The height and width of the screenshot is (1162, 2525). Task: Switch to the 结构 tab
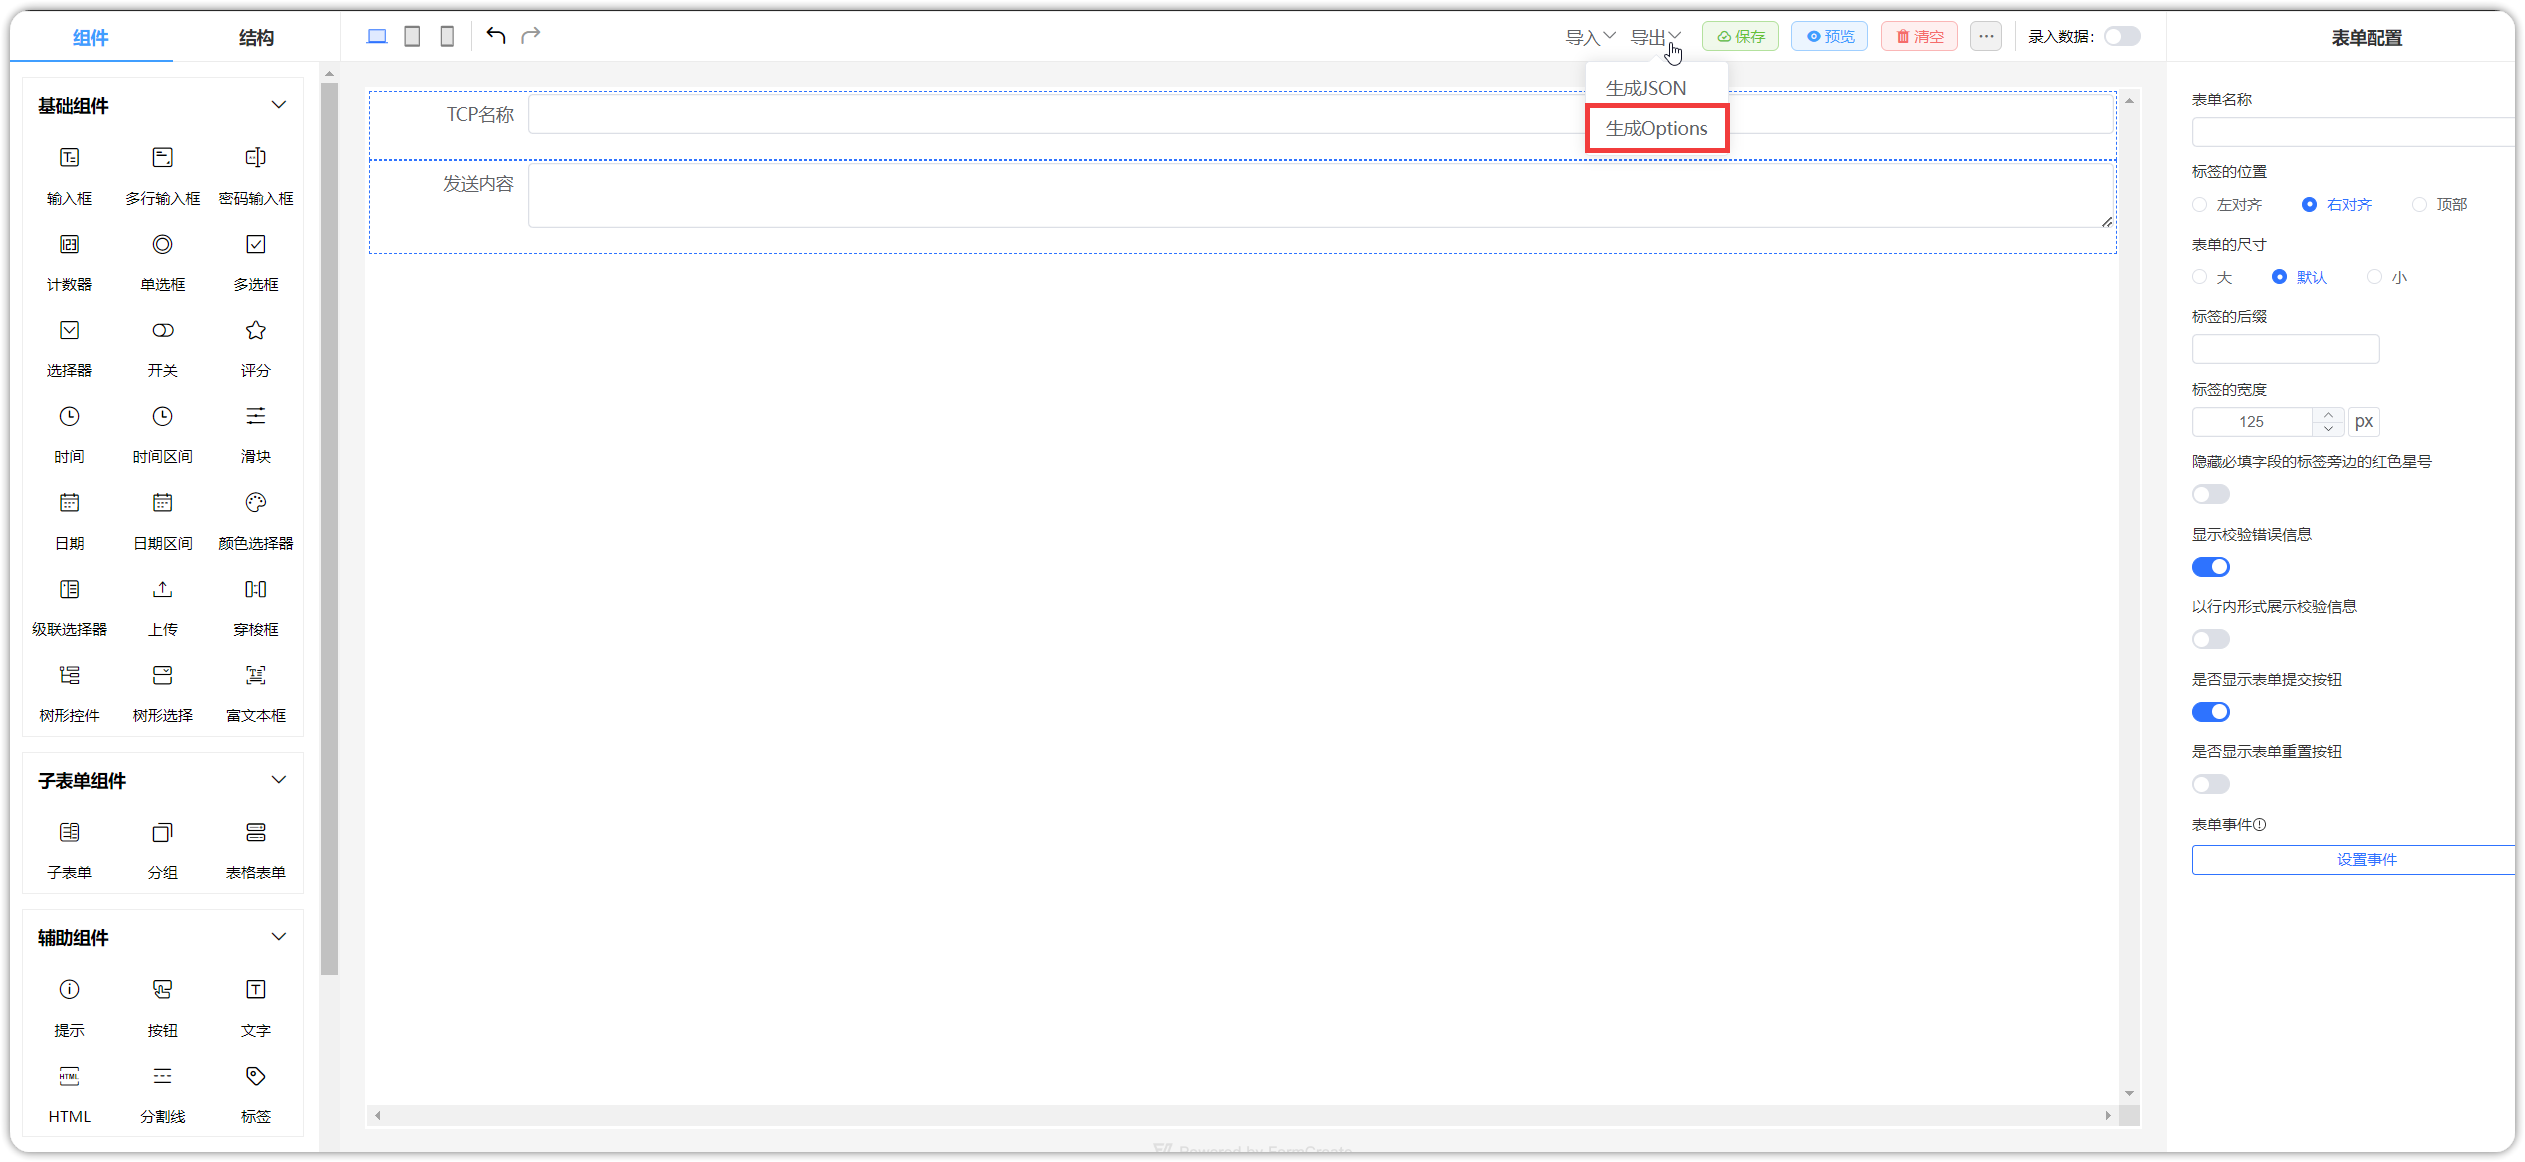tap(256, 37)
